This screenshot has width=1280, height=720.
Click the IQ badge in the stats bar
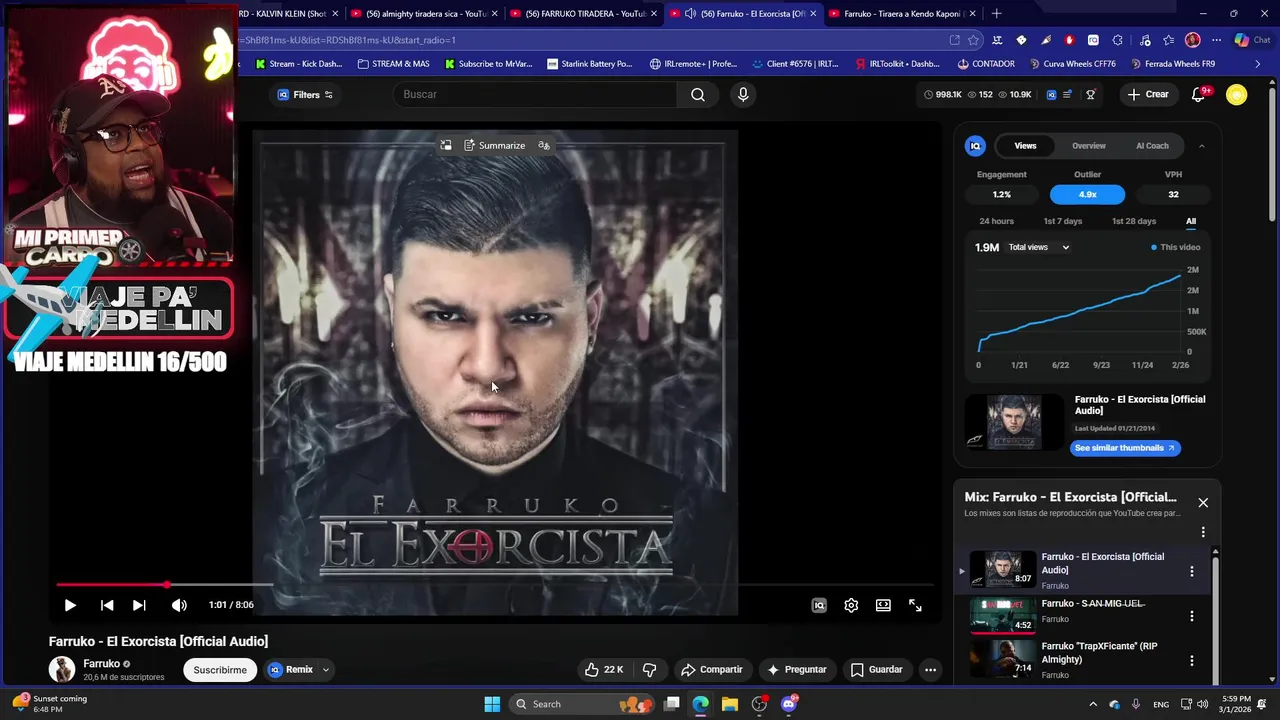click(1051, 95)
